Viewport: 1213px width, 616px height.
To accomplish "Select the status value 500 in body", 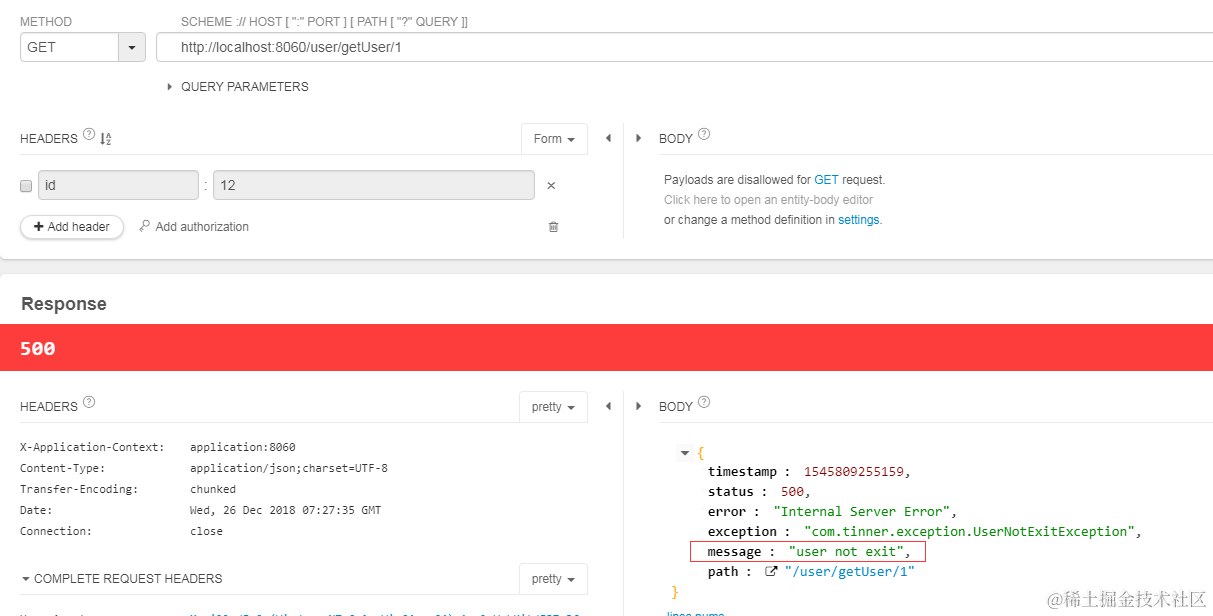I will click(793, 492).
